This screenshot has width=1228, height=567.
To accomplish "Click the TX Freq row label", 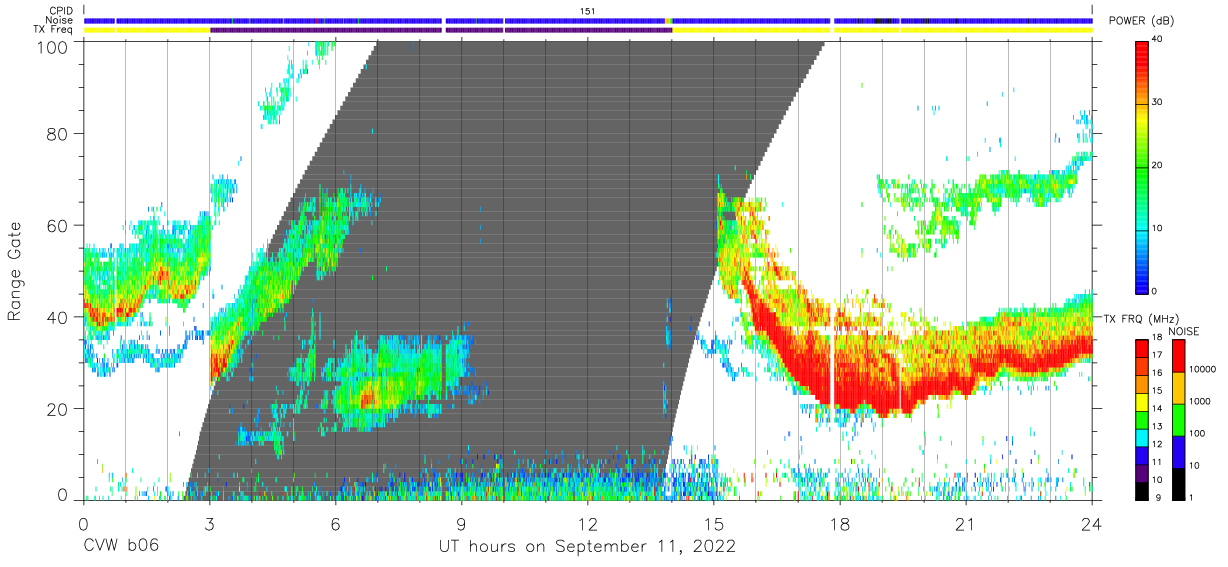I will pos(55,29).
